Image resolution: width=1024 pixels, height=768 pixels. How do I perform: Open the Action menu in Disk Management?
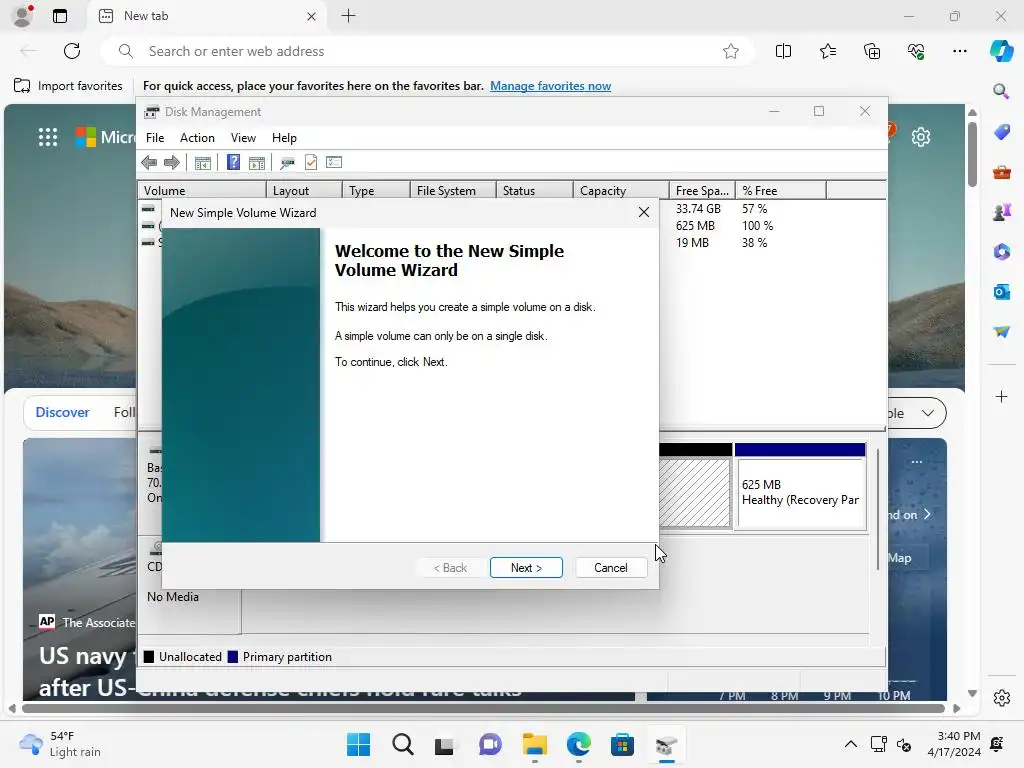point(197,138)
